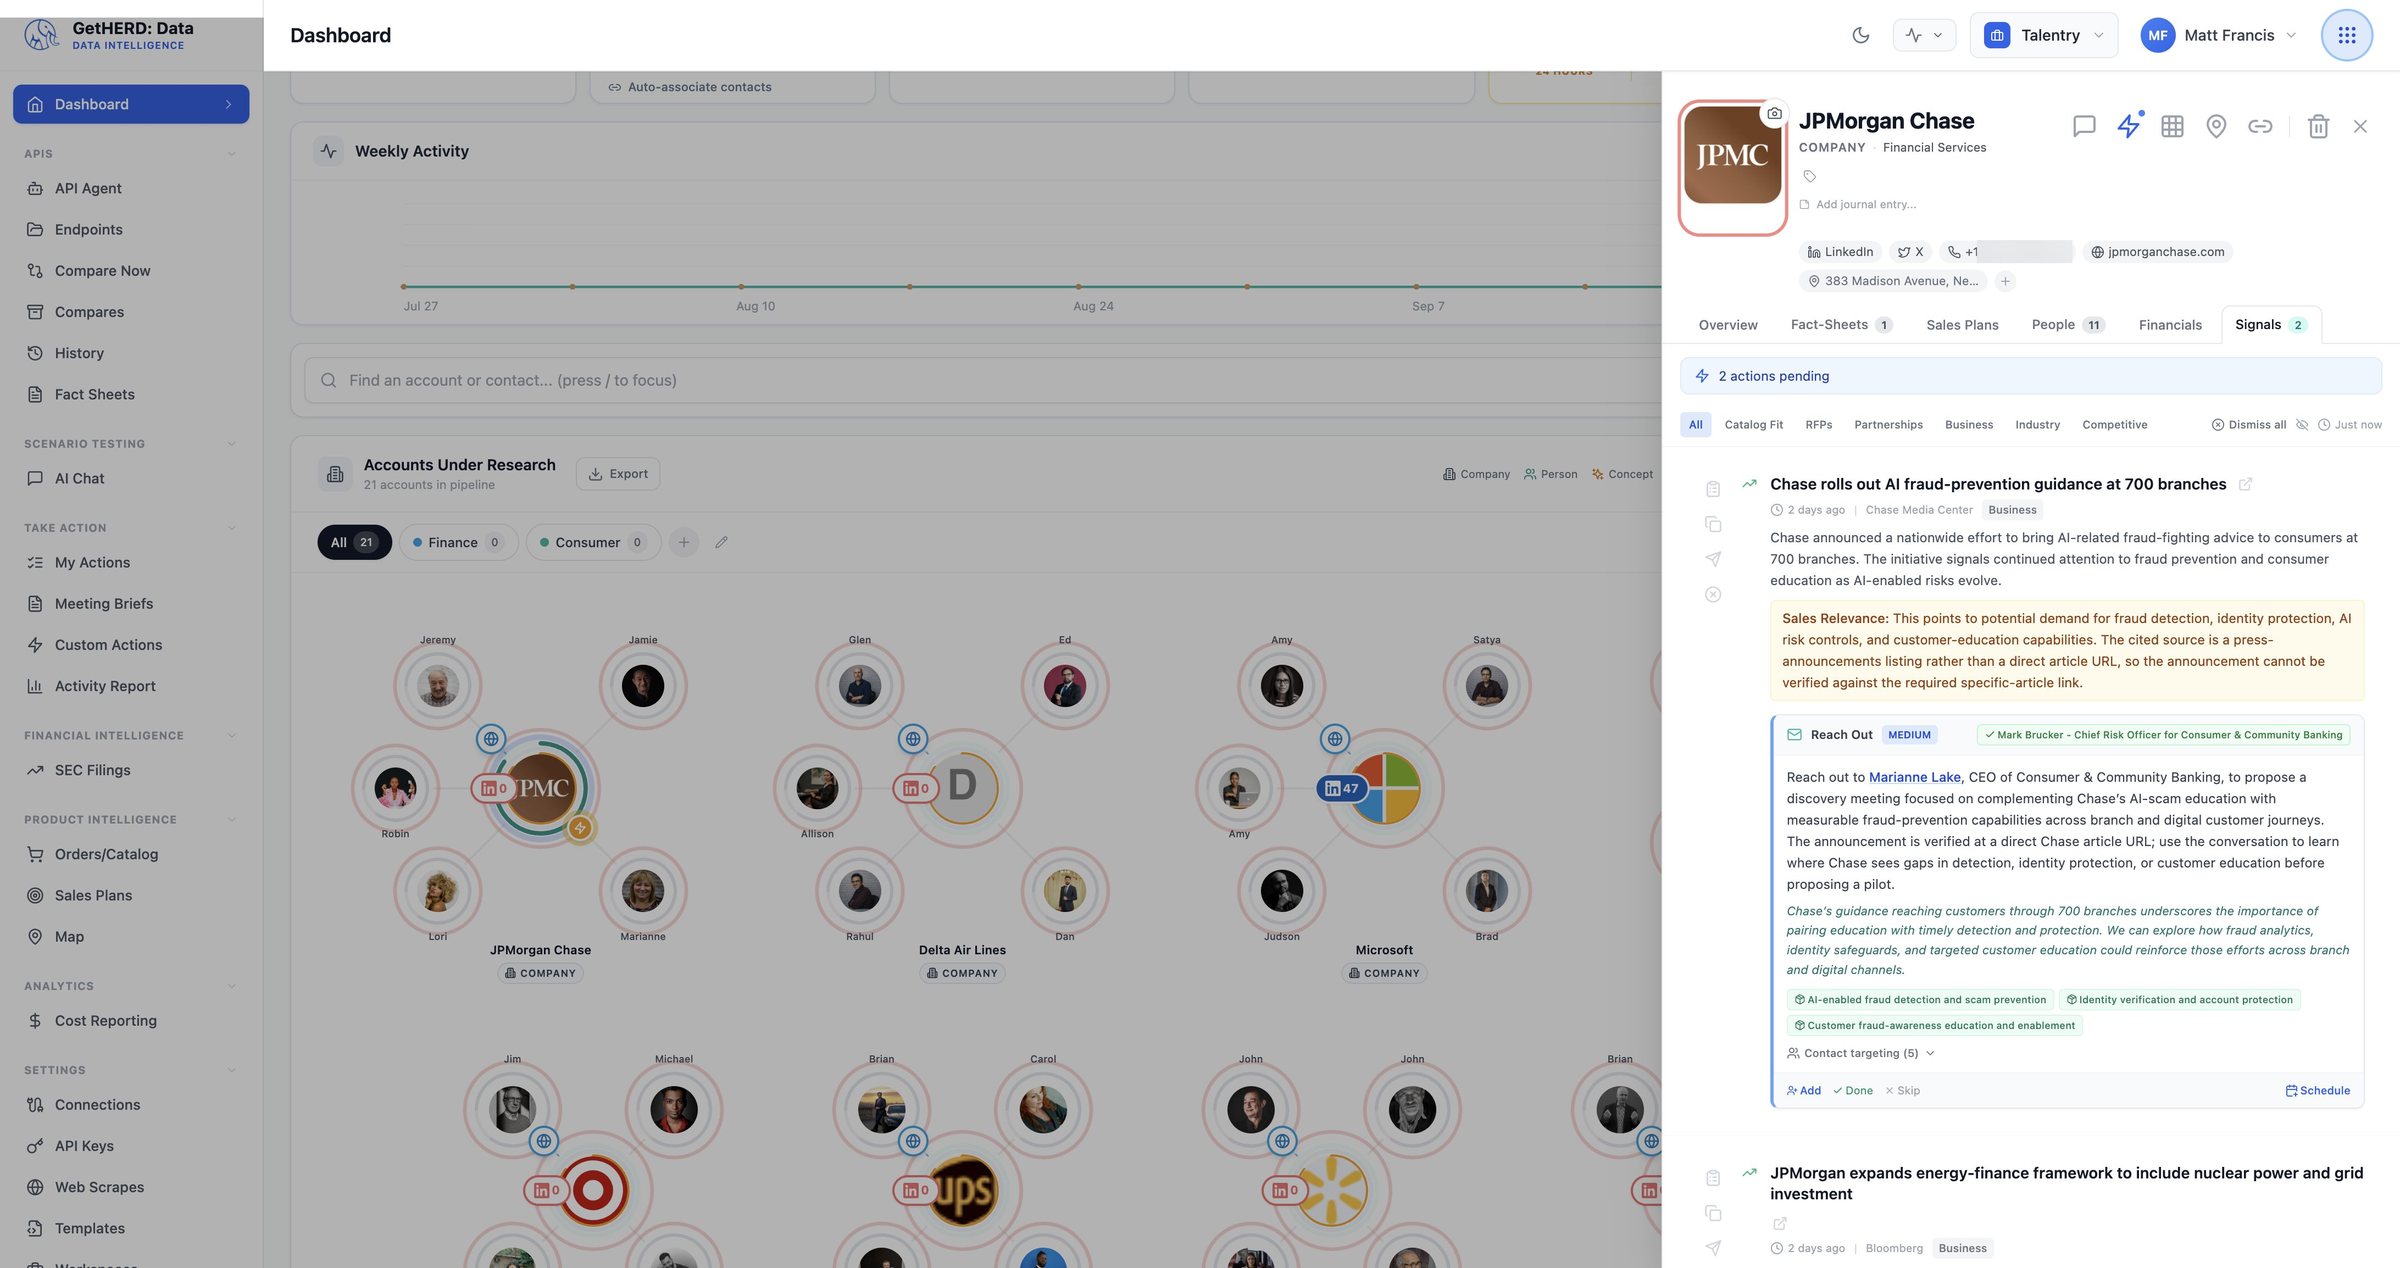2400x1268 pixels.
Task: Copy Chase fraud signal with copy icon
Action: pyautogui.click(x=1713, y=524)
